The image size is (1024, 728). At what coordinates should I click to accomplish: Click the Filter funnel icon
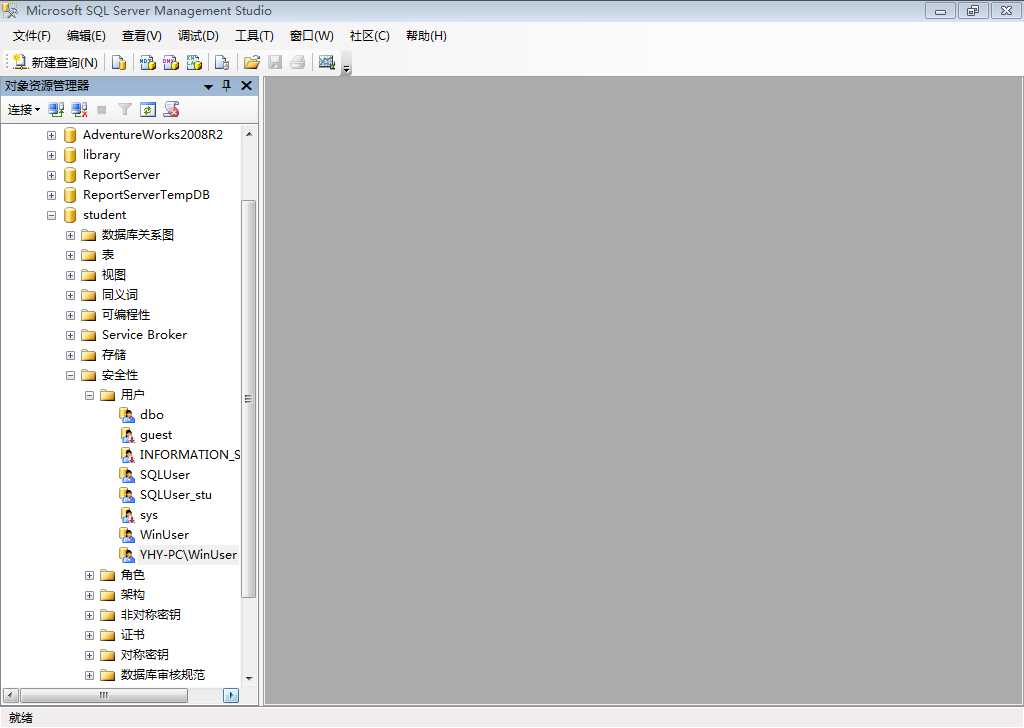pyautogui.click(x=125, y=110)
